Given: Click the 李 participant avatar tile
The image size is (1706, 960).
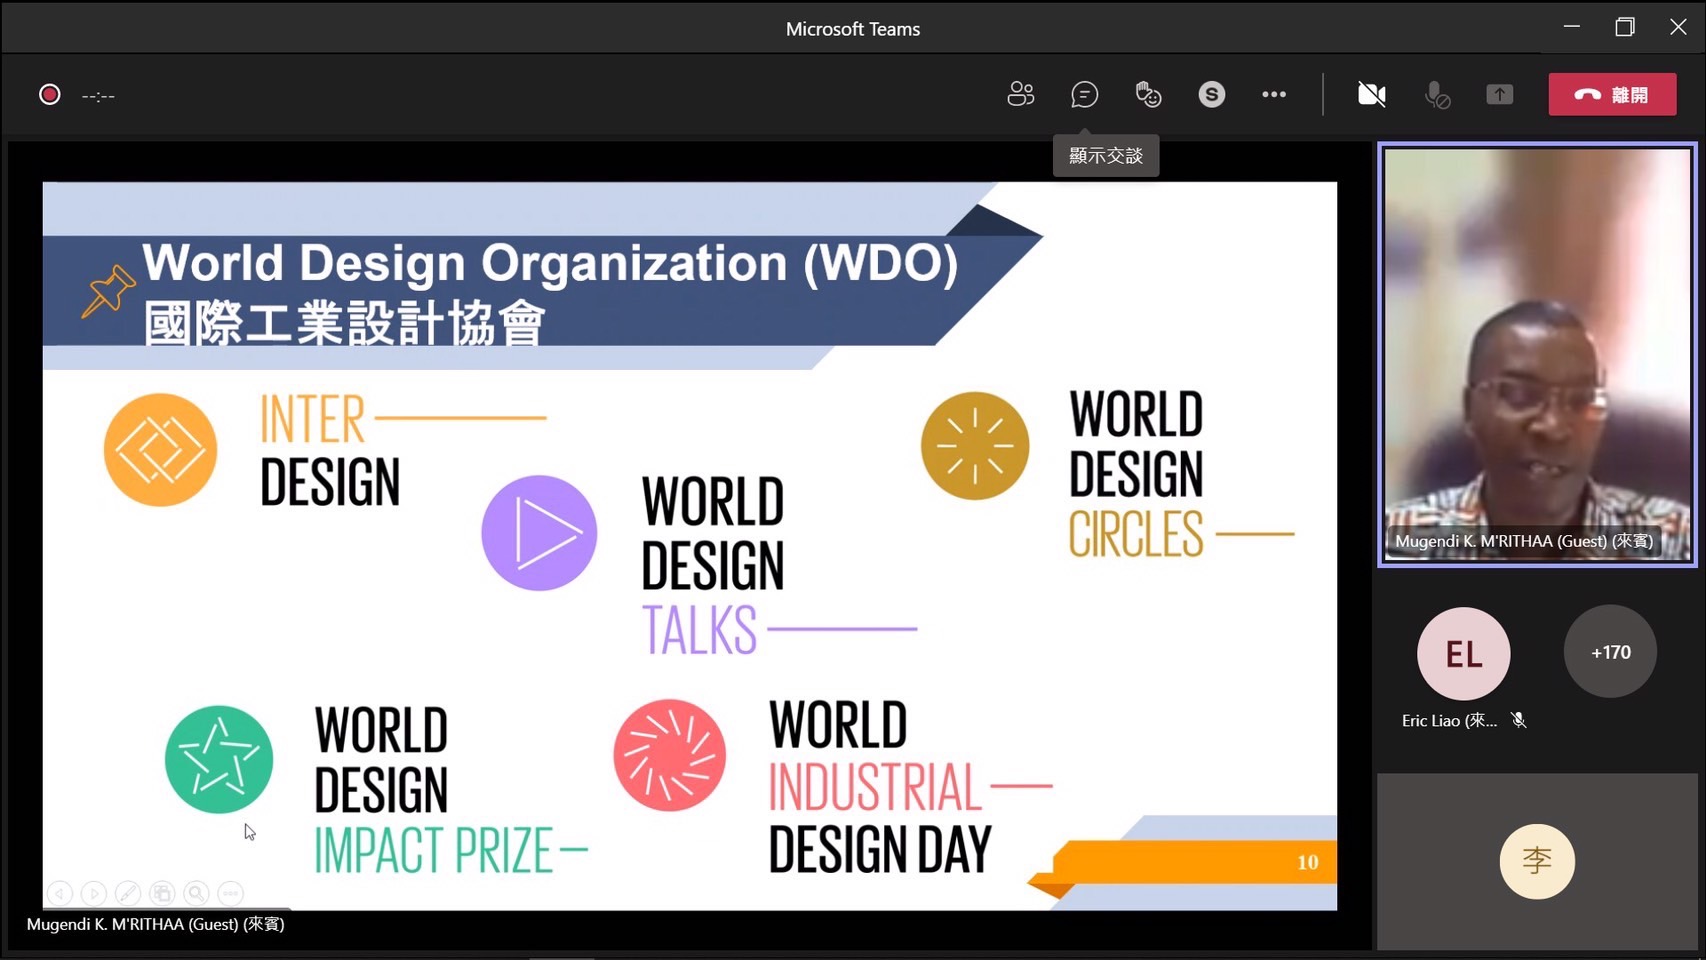Looking at the screenshot, I should click(1536, 861).
